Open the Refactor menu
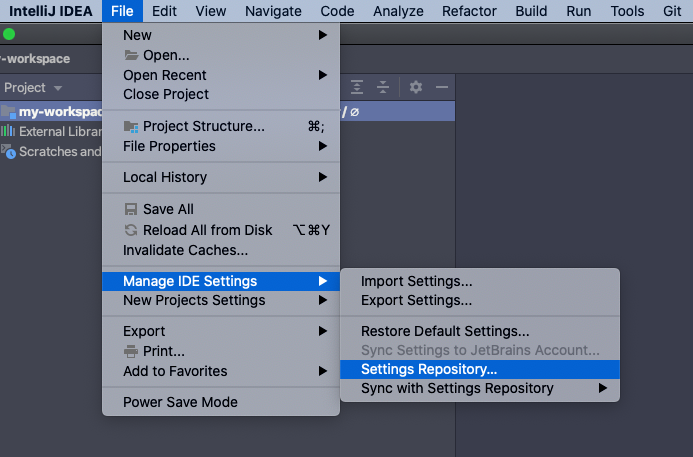 point(469,11)
